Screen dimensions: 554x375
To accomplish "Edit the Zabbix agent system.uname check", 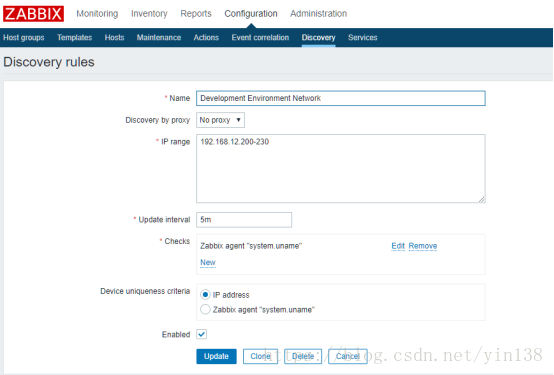I will coord(398,246).
